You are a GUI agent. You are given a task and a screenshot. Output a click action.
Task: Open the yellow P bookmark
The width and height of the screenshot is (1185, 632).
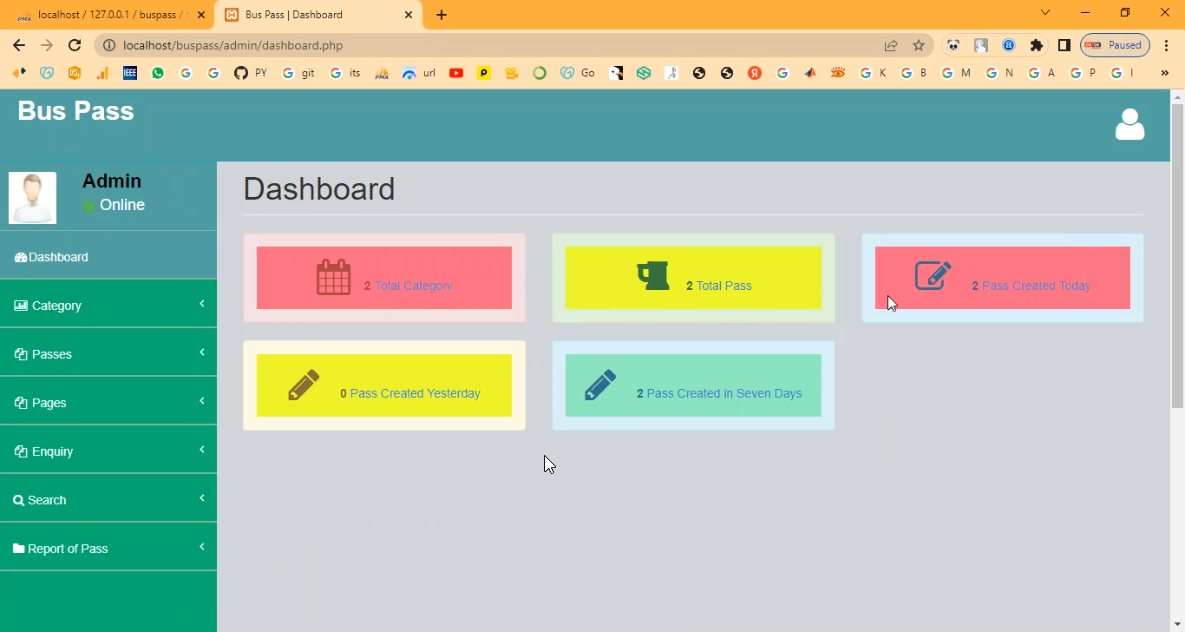click(484, 73)
